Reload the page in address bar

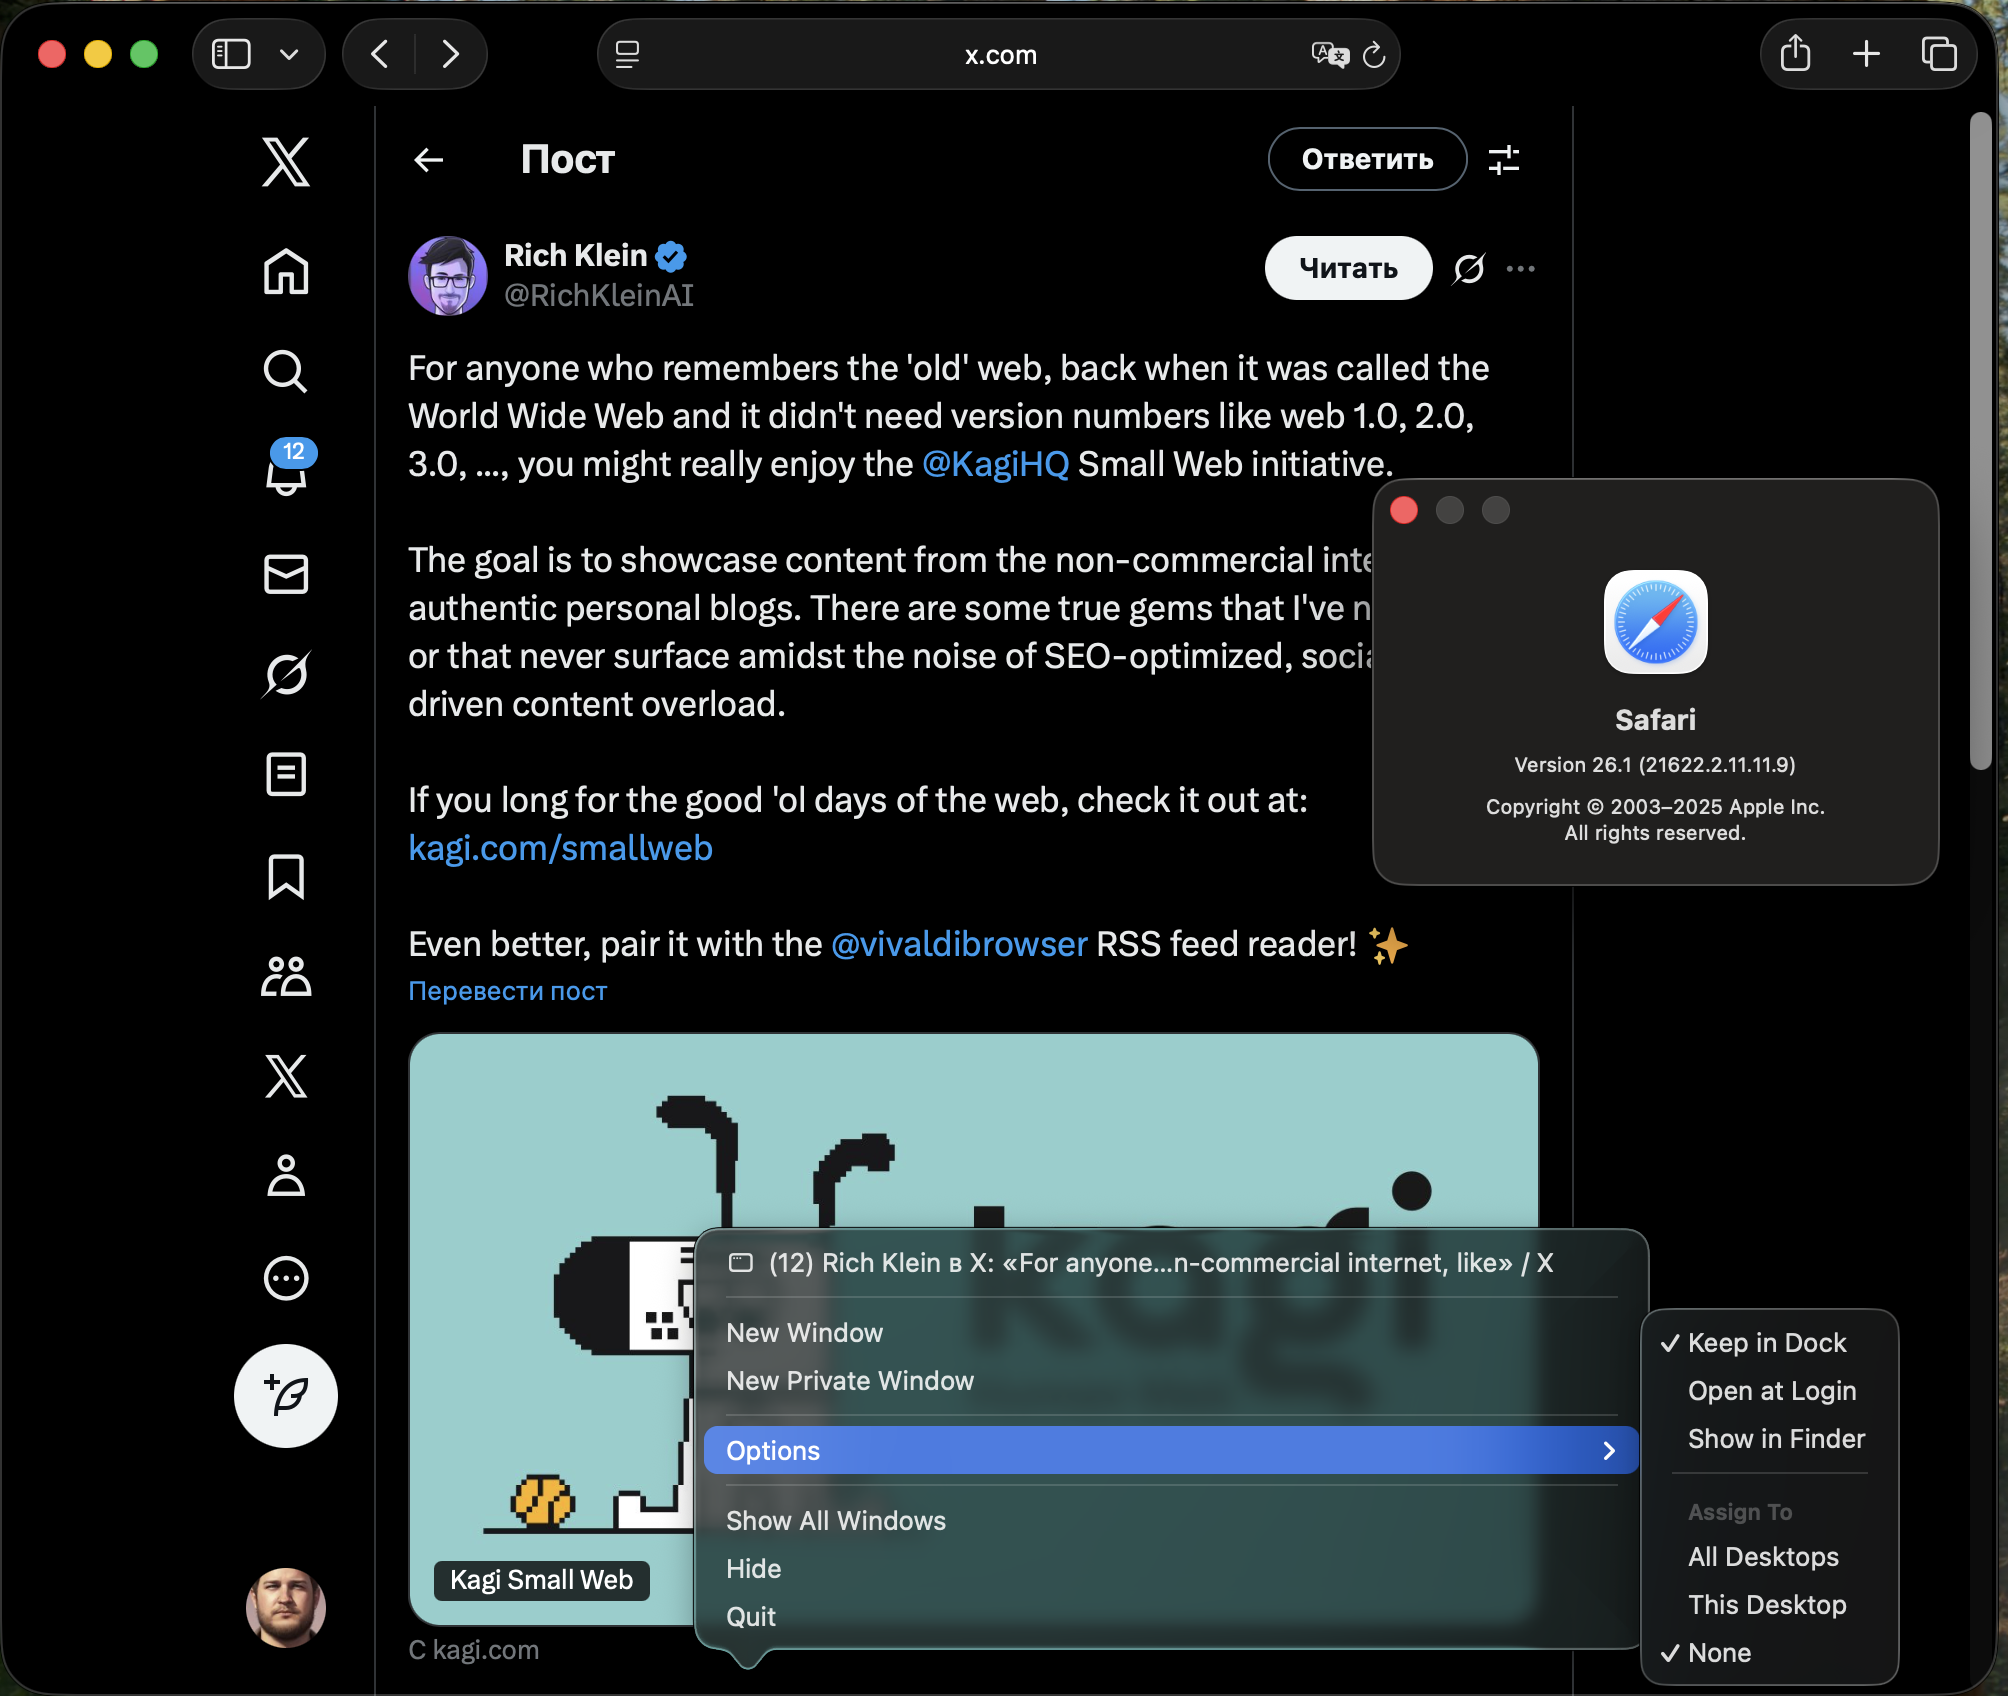point(1374,54)
